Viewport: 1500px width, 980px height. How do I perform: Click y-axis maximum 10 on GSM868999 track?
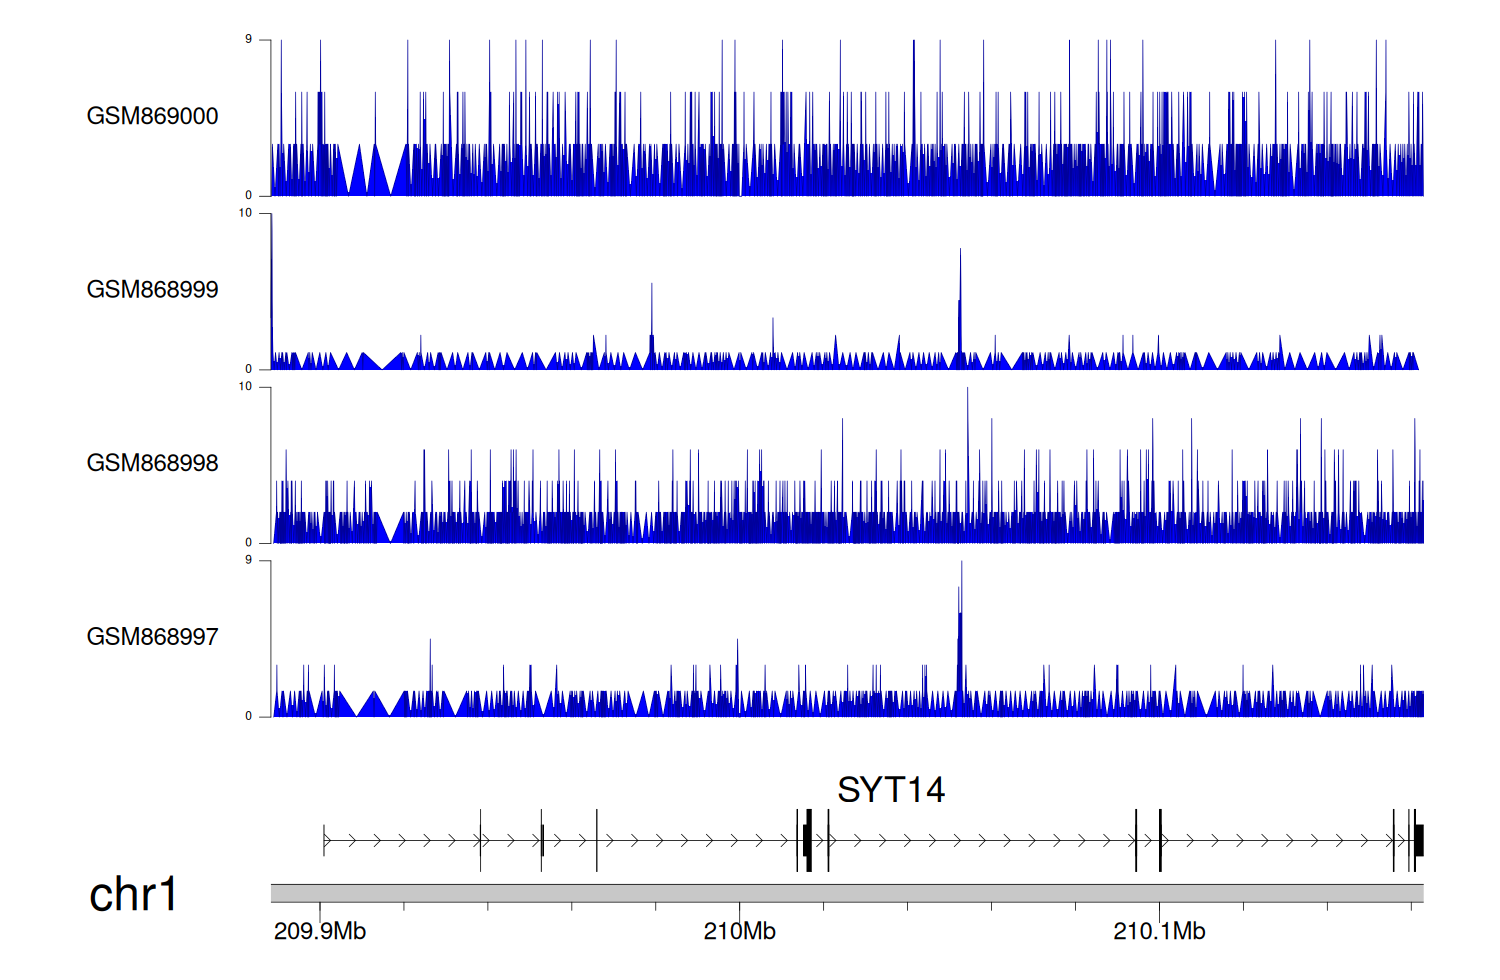coord(245,213)
